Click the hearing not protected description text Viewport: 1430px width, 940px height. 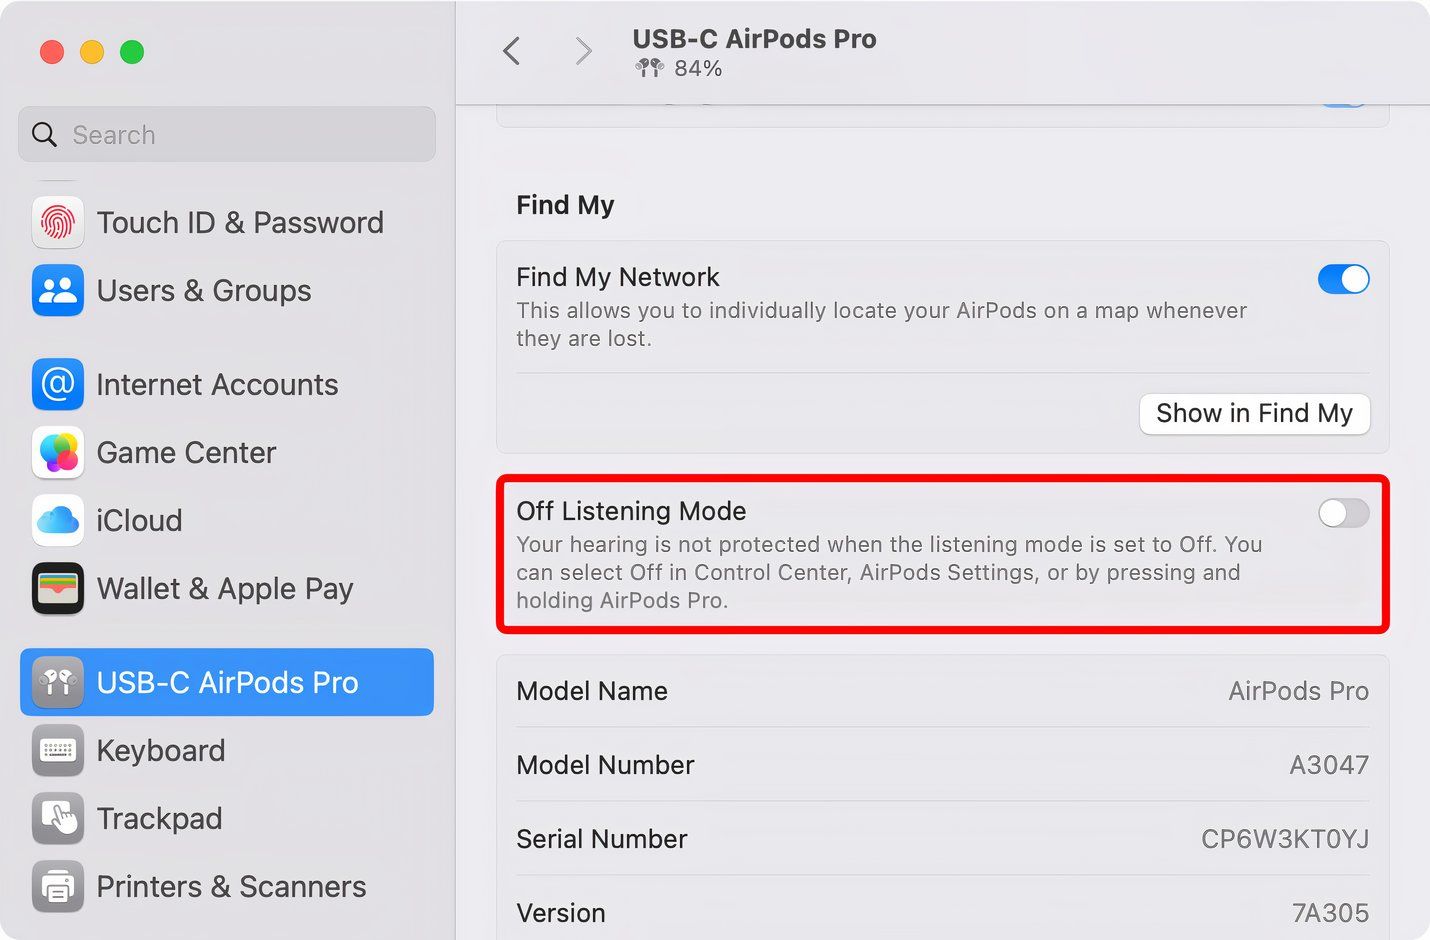click(x=889, y=572)
